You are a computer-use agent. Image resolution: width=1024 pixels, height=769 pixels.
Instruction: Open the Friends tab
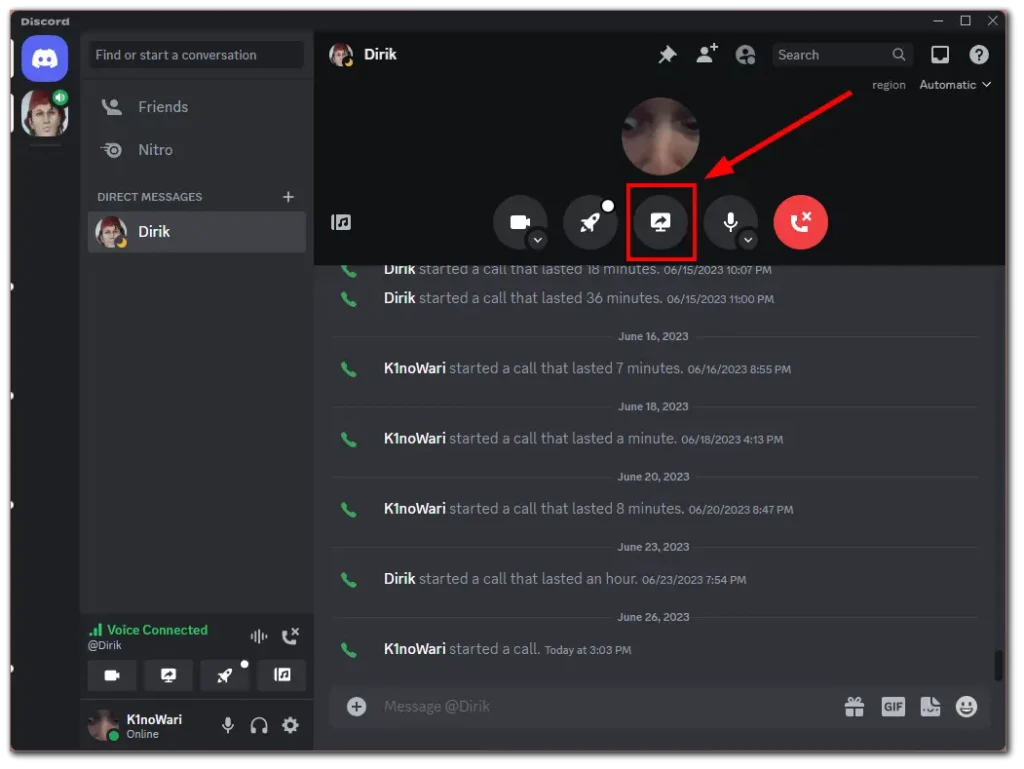(196, 107)
